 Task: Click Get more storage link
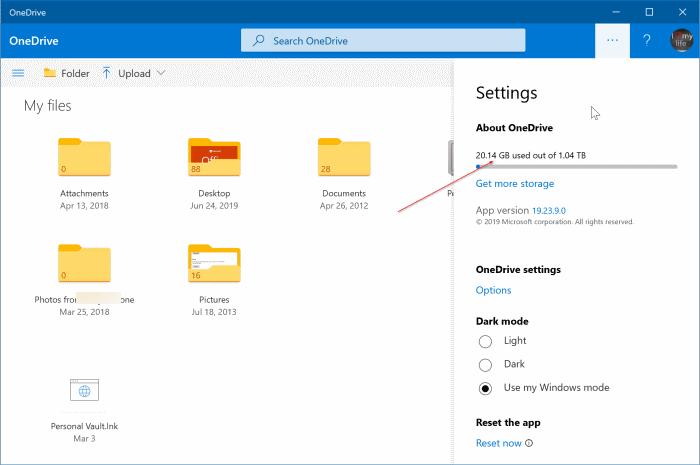[x=515, y=183]
